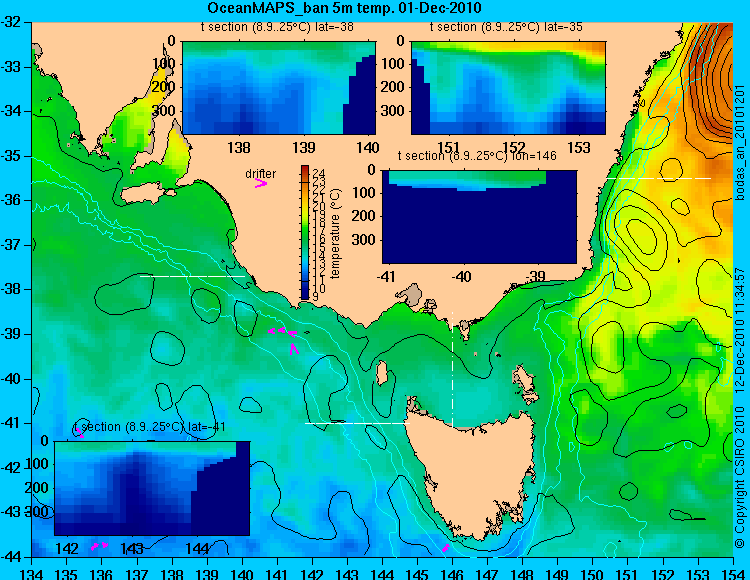This screenshot has height=580, width=750.
Task: Click the main y-axis tick label -34
Action: point(11,111)
